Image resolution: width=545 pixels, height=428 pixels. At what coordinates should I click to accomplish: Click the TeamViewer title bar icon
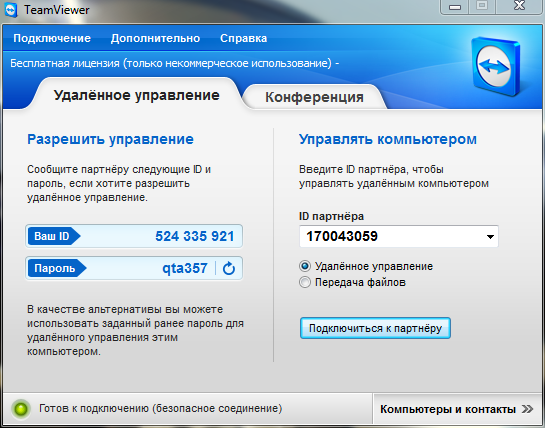[x=11, y=10]
